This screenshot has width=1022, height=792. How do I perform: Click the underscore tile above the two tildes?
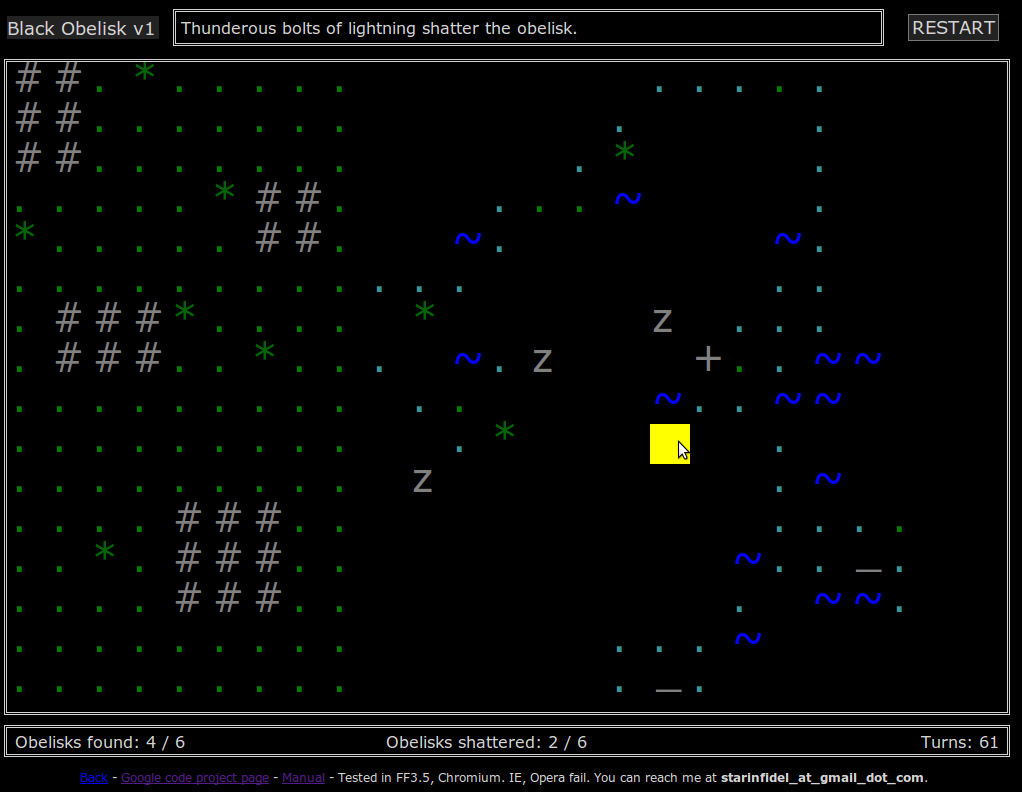pyautogui.click(x=868, y=570)
